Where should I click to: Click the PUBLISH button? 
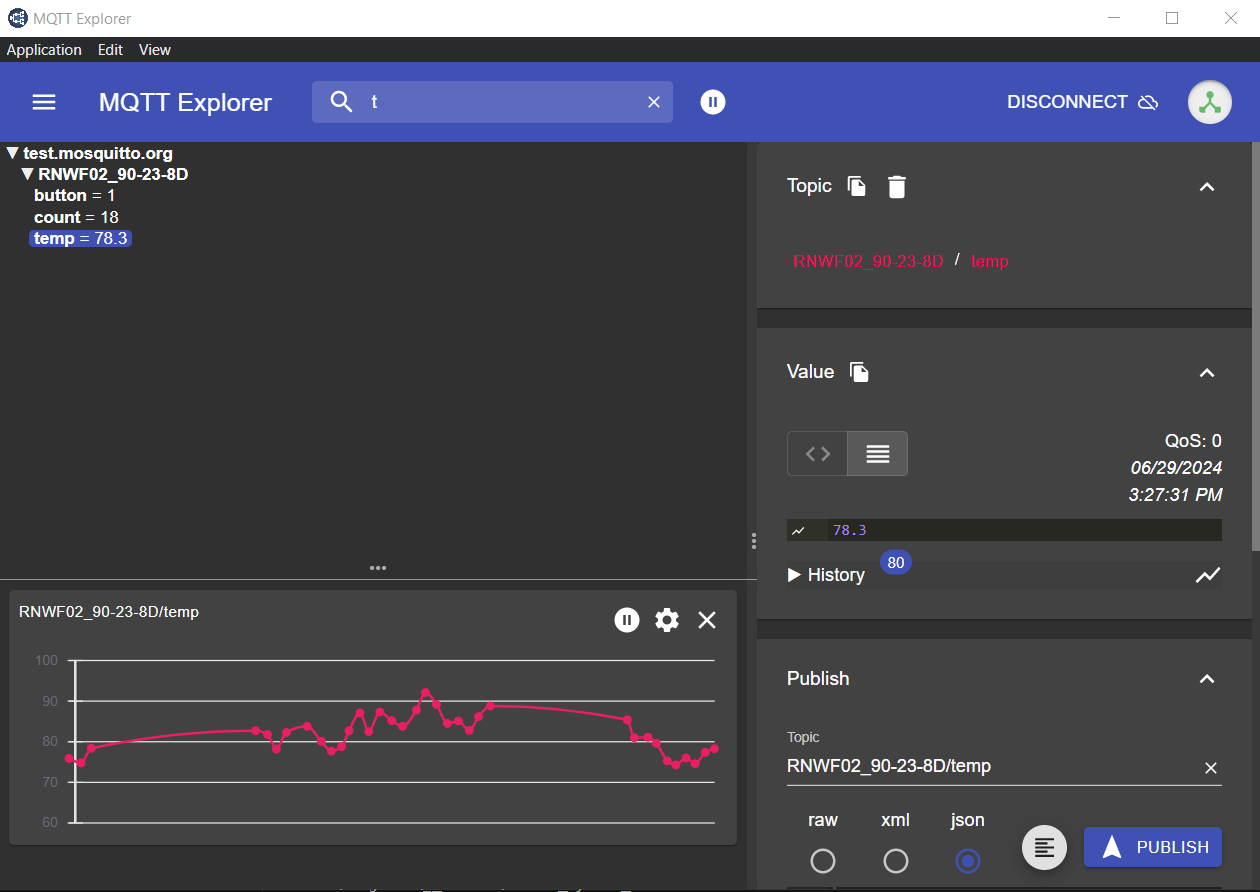(1153, 847)
